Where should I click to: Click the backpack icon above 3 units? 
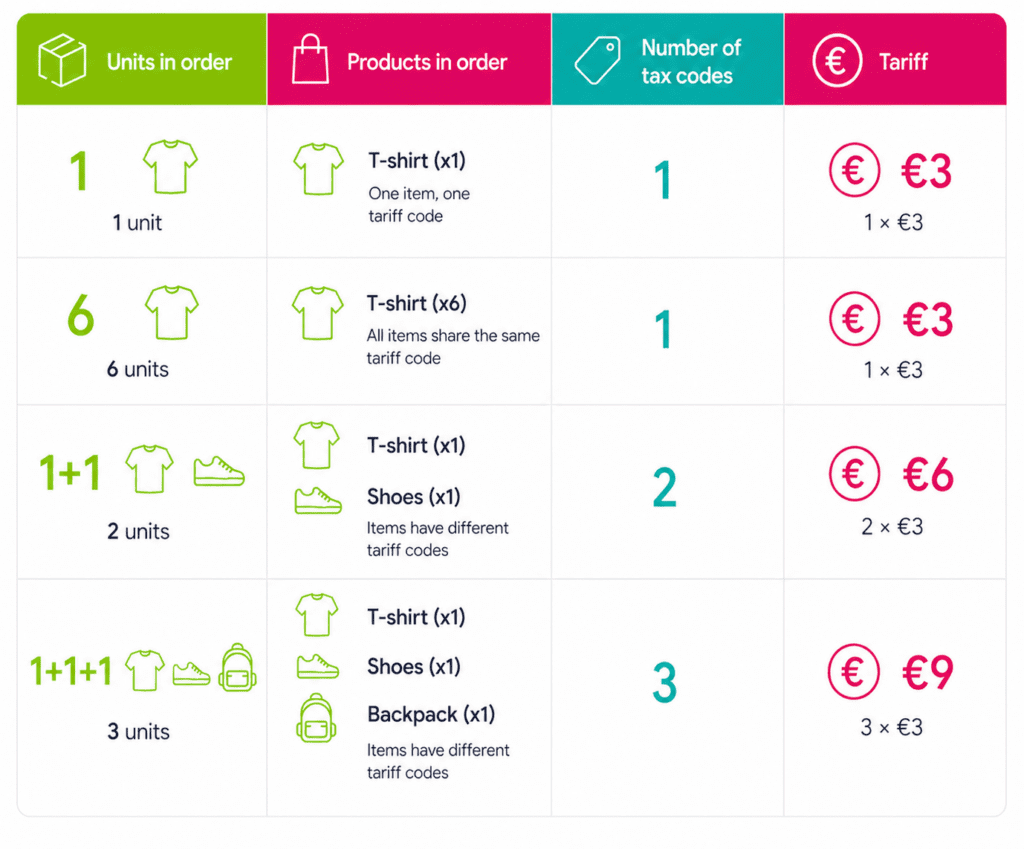tap(237, 667)
